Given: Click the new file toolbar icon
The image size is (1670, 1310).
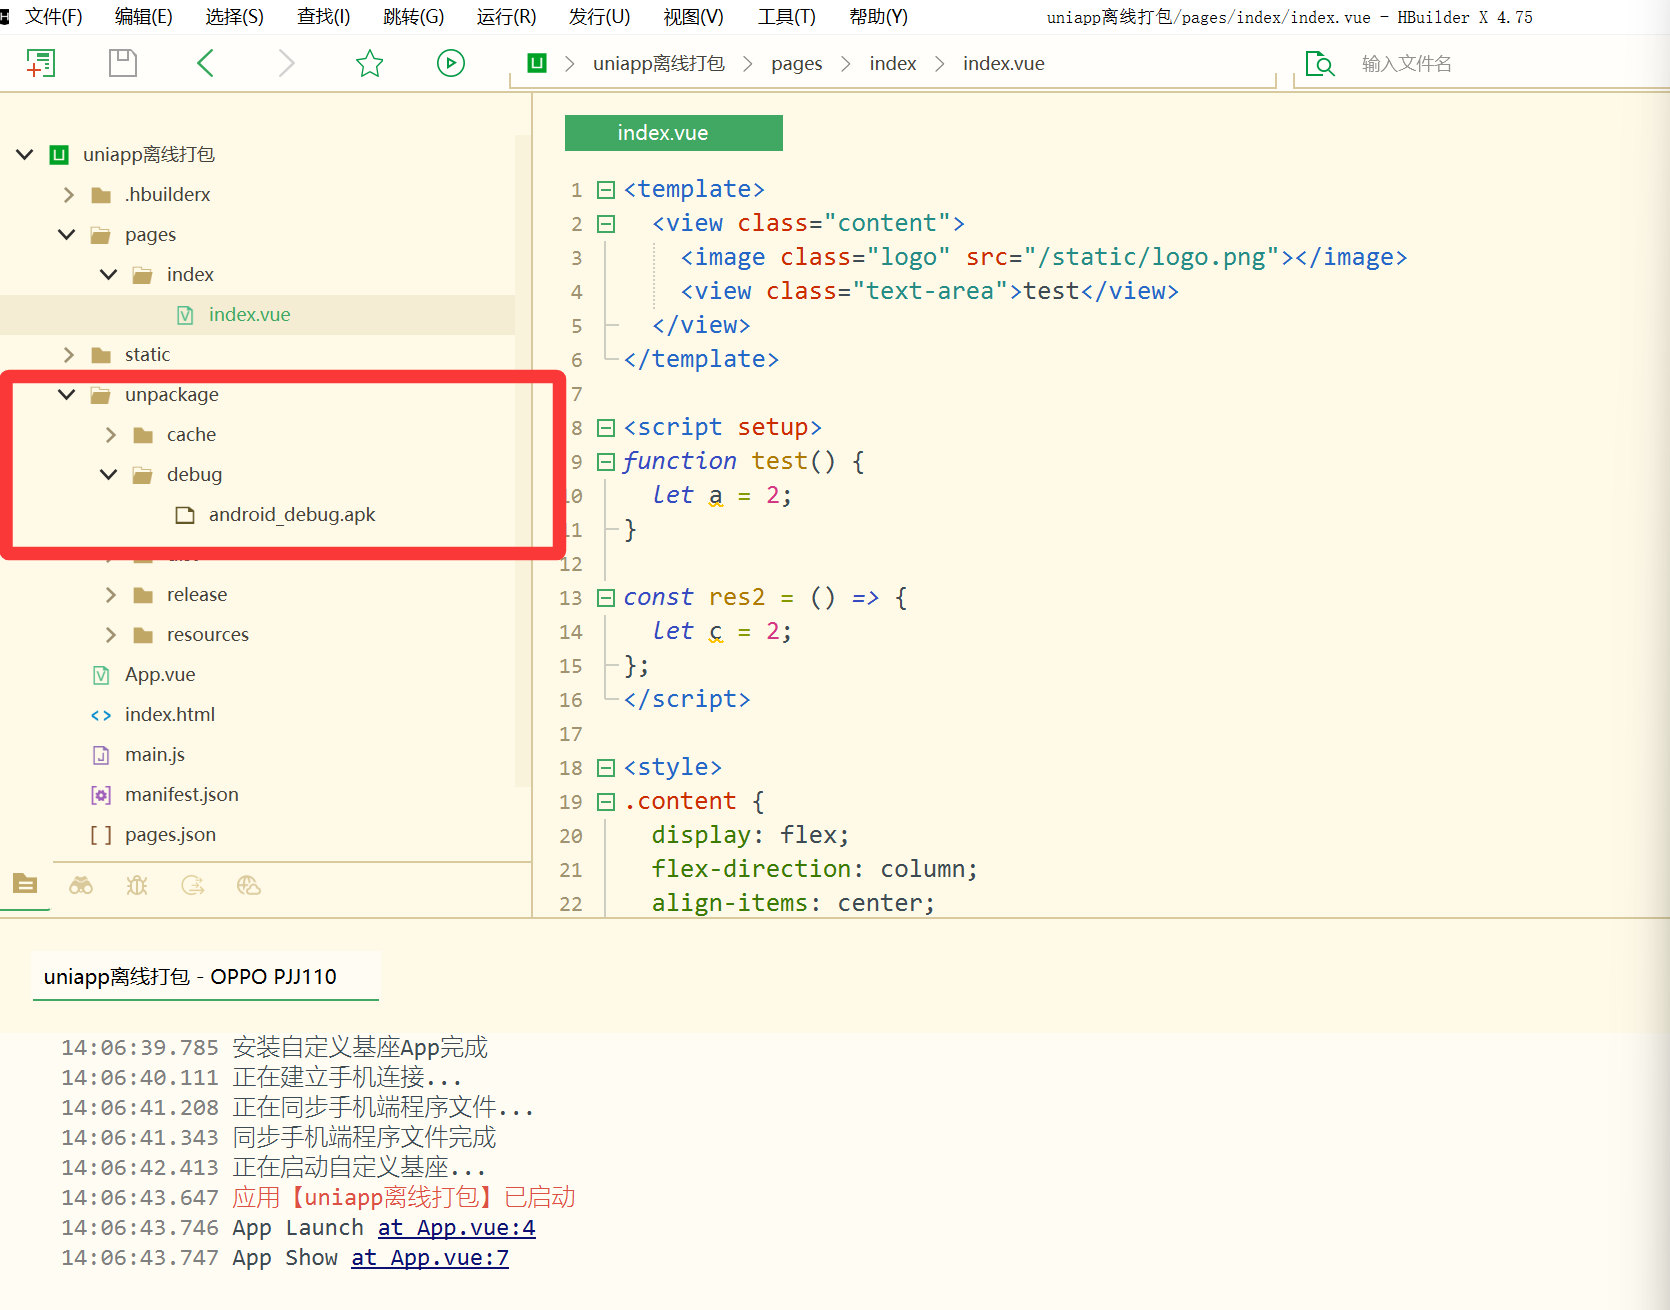Looking at the screenshot, I should tap(41, 63).
